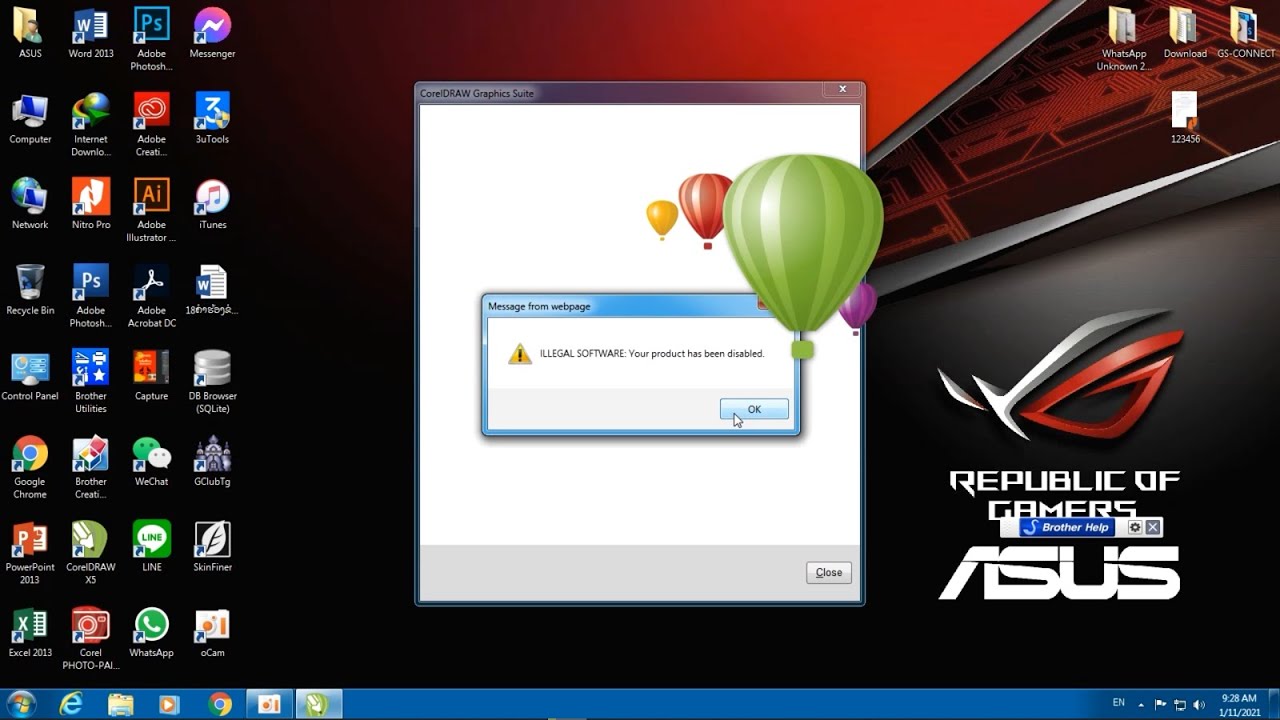Select the 3uTools desktop icon
This screenshot has height=720, width=1280.
point(212,119)
